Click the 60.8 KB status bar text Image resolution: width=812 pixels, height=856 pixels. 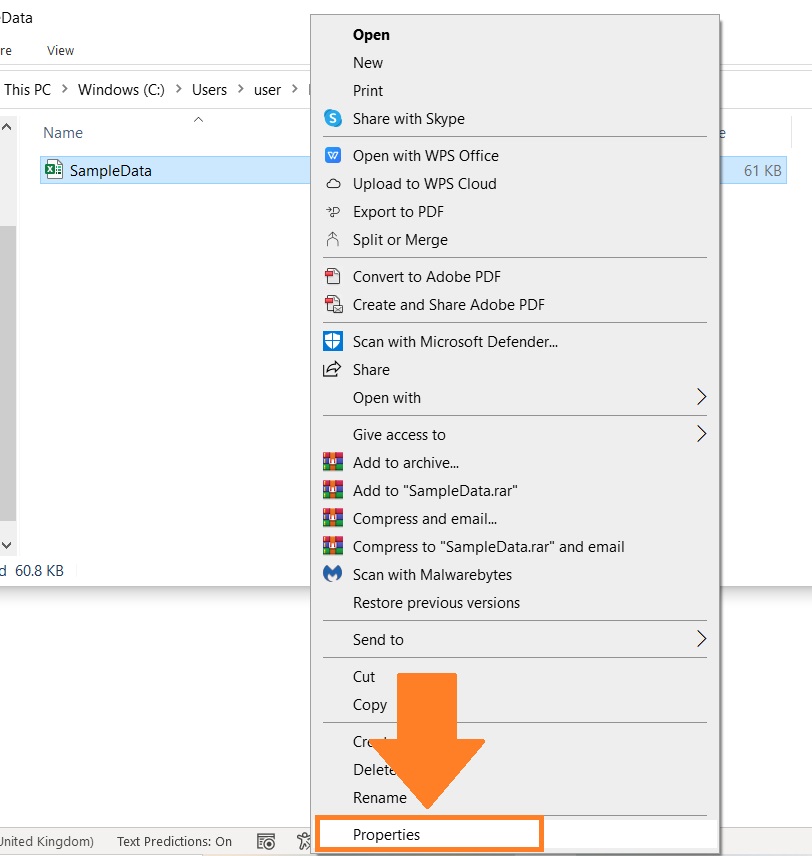[x=39, y=570]
